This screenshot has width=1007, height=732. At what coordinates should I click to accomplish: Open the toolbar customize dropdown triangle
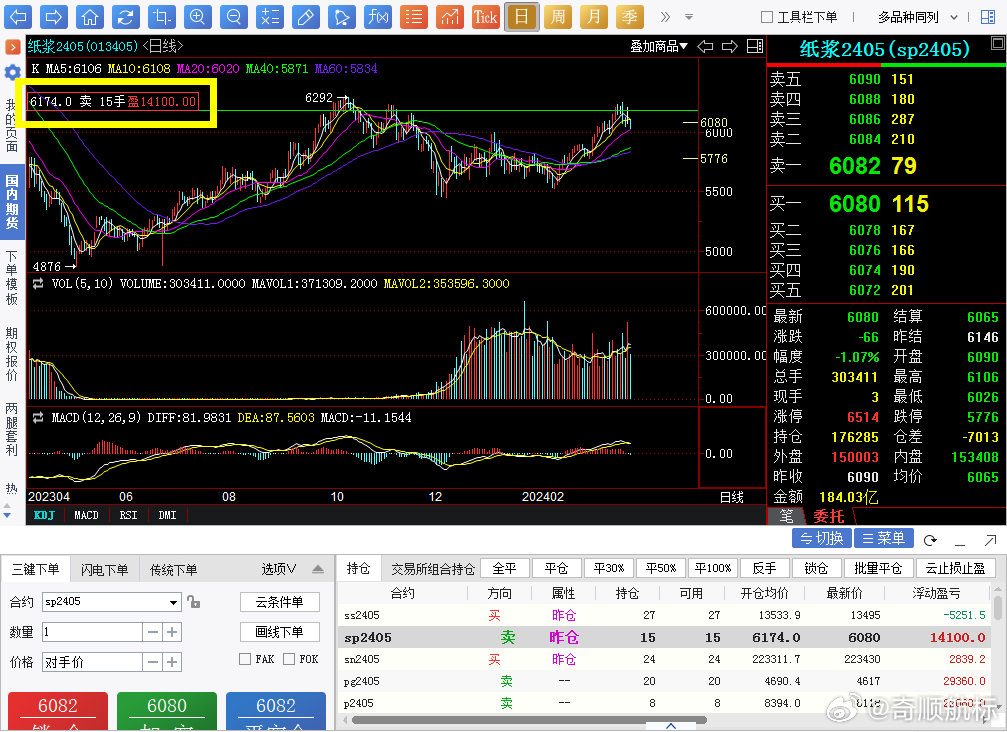click(x=688, y=17)
